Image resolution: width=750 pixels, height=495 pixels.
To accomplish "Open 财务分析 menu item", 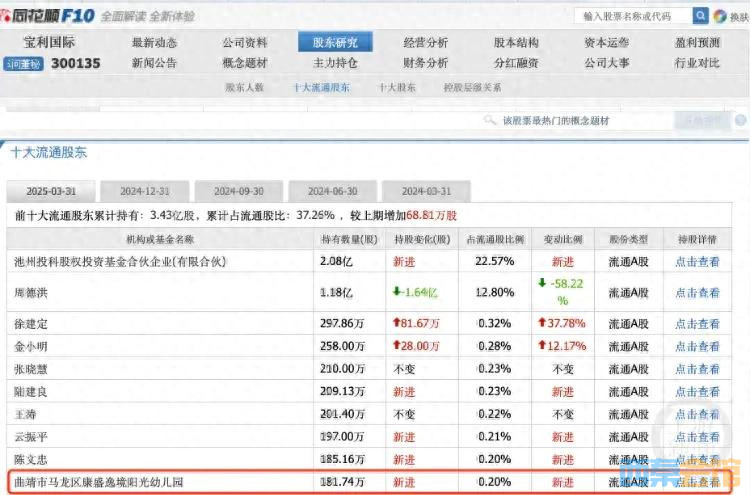I will coord(426,63).
